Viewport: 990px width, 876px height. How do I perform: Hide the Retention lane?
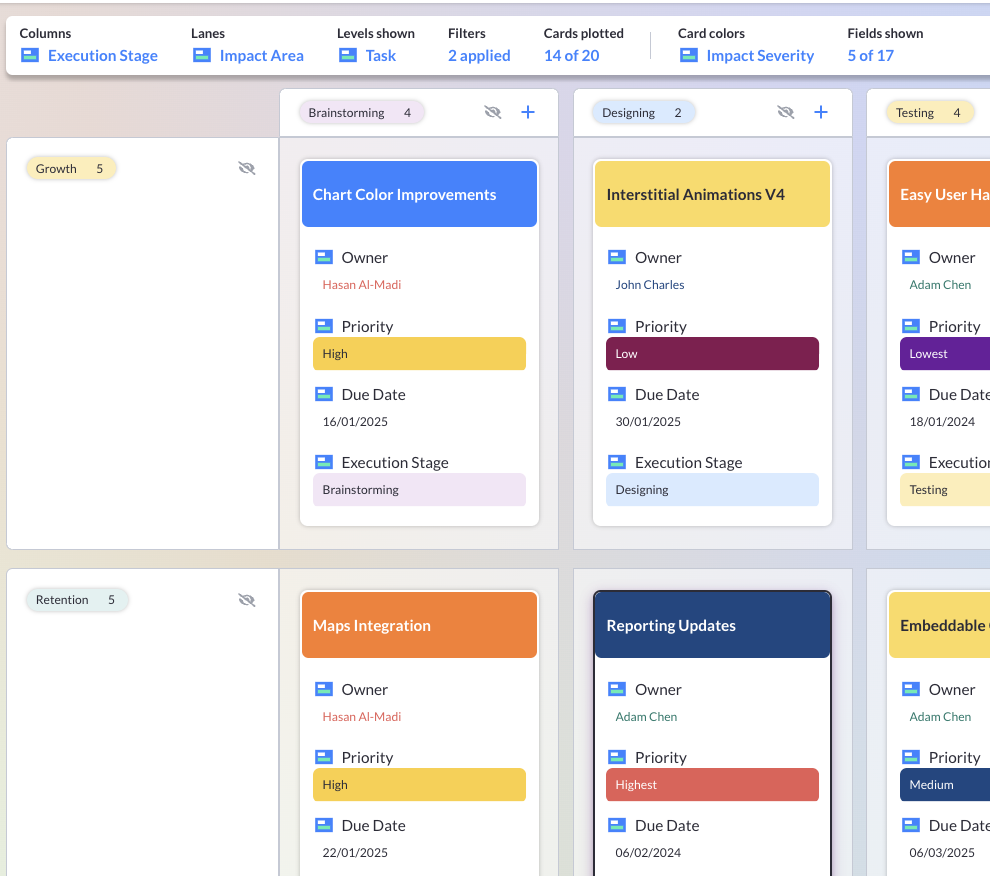(x=247, y=600)
